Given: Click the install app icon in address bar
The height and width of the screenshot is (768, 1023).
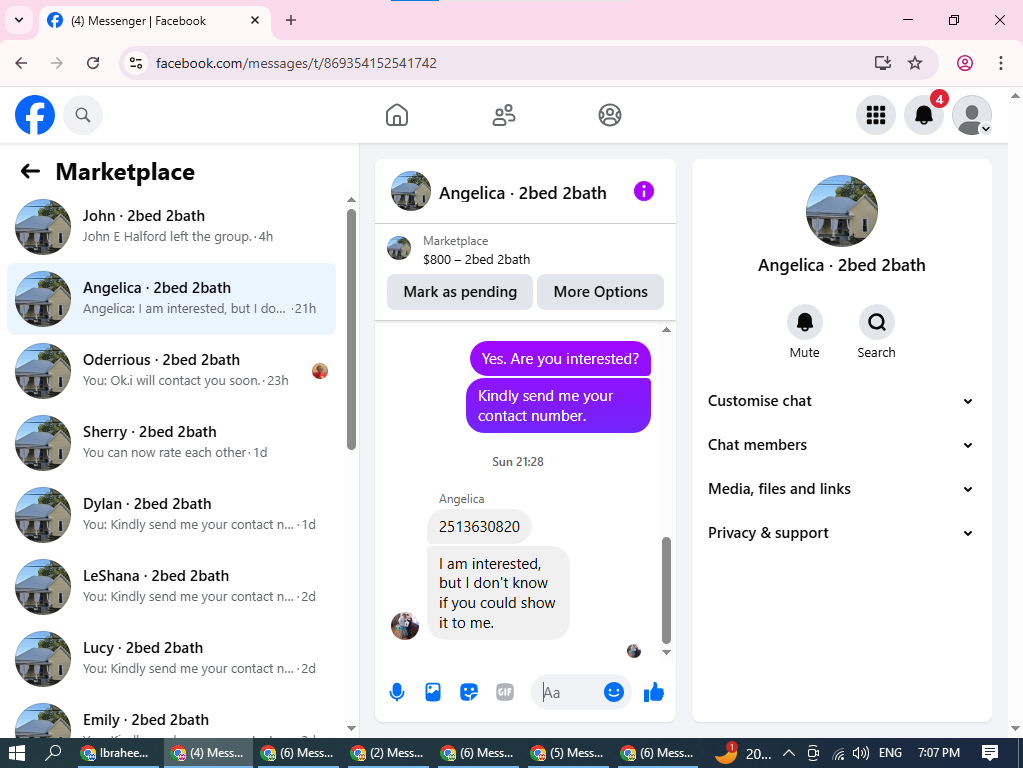Looking at the screenshot, I should (x=882, y=63).
